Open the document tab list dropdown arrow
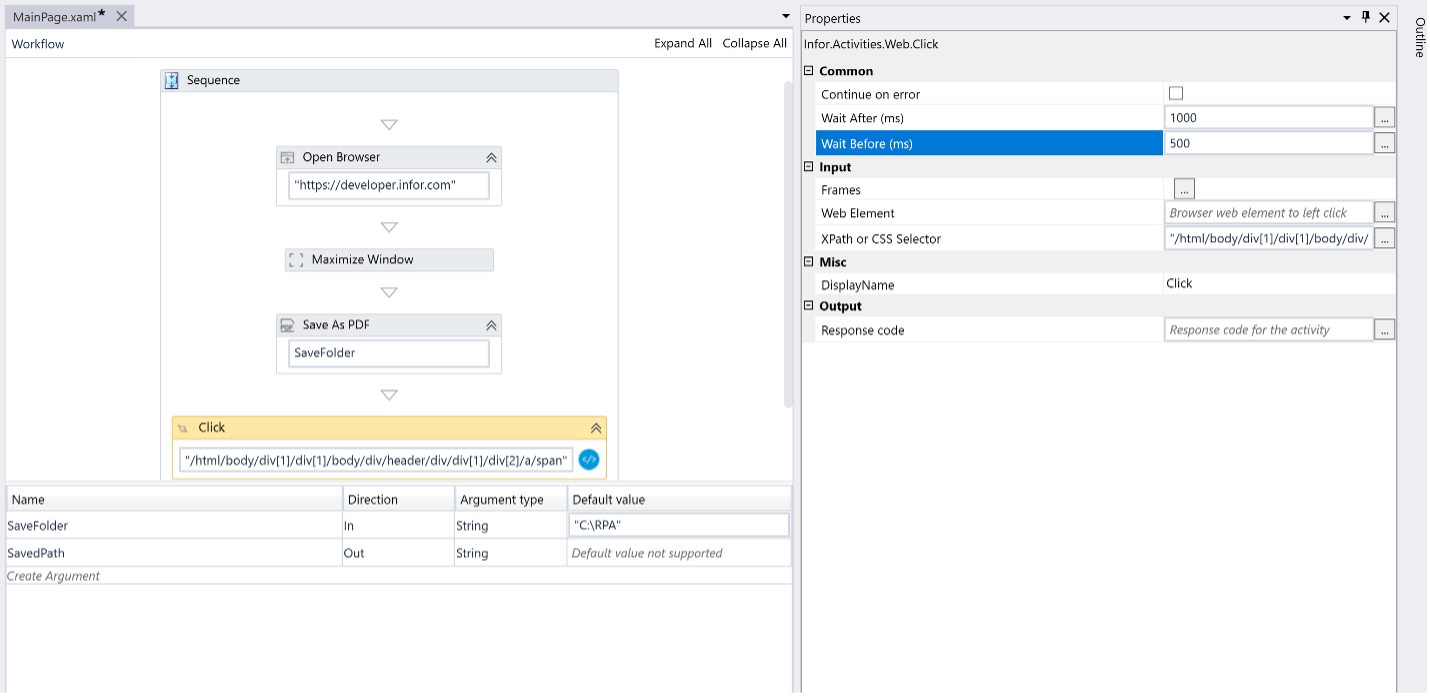 (786, 17)
